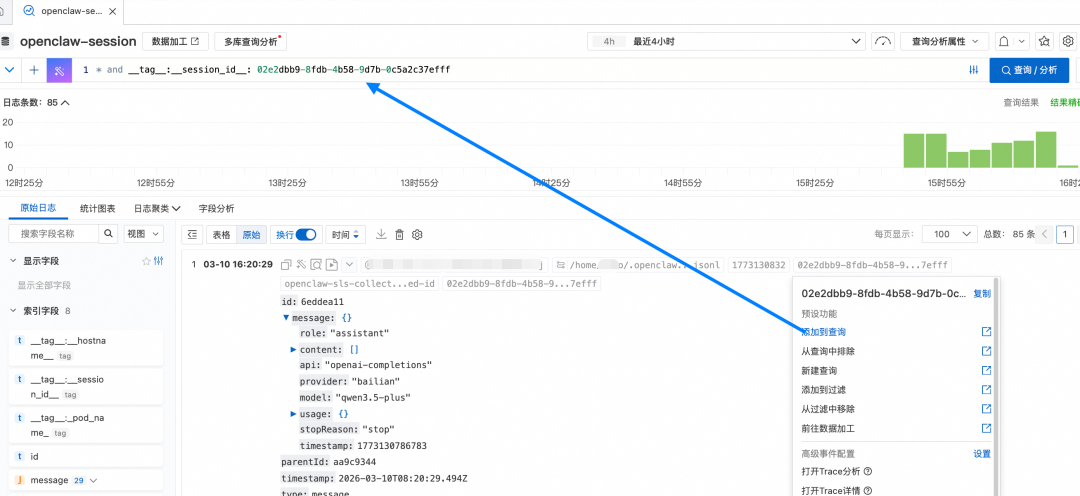Viewport: 1080px width, 496px height.
Task: Click the field settings sliders icon by 显示字段
Action: coord(159,261)
